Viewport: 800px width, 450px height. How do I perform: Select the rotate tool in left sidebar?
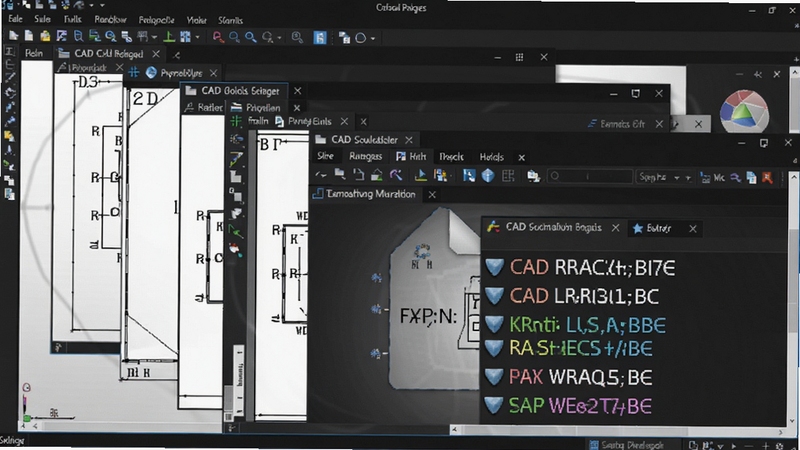pos(10,93)
